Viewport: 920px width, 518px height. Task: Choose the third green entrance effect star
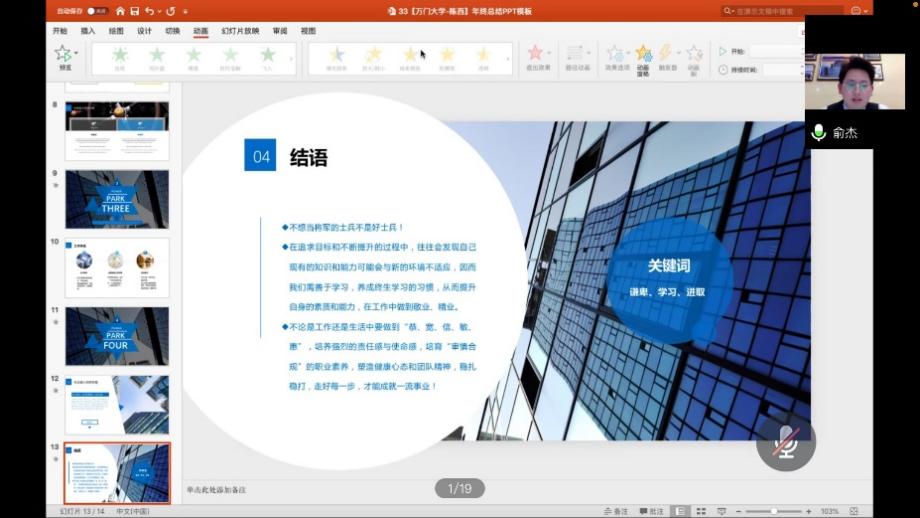coord(194,55)
